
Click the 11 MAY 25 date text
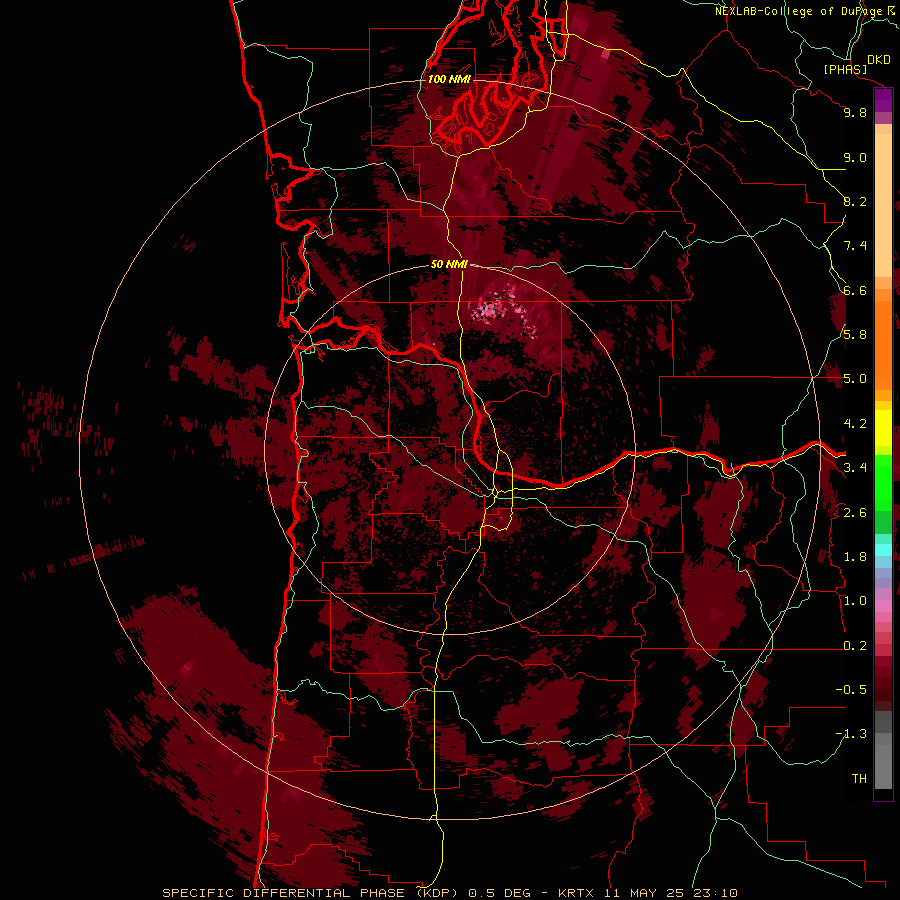(x=643, y=893)
